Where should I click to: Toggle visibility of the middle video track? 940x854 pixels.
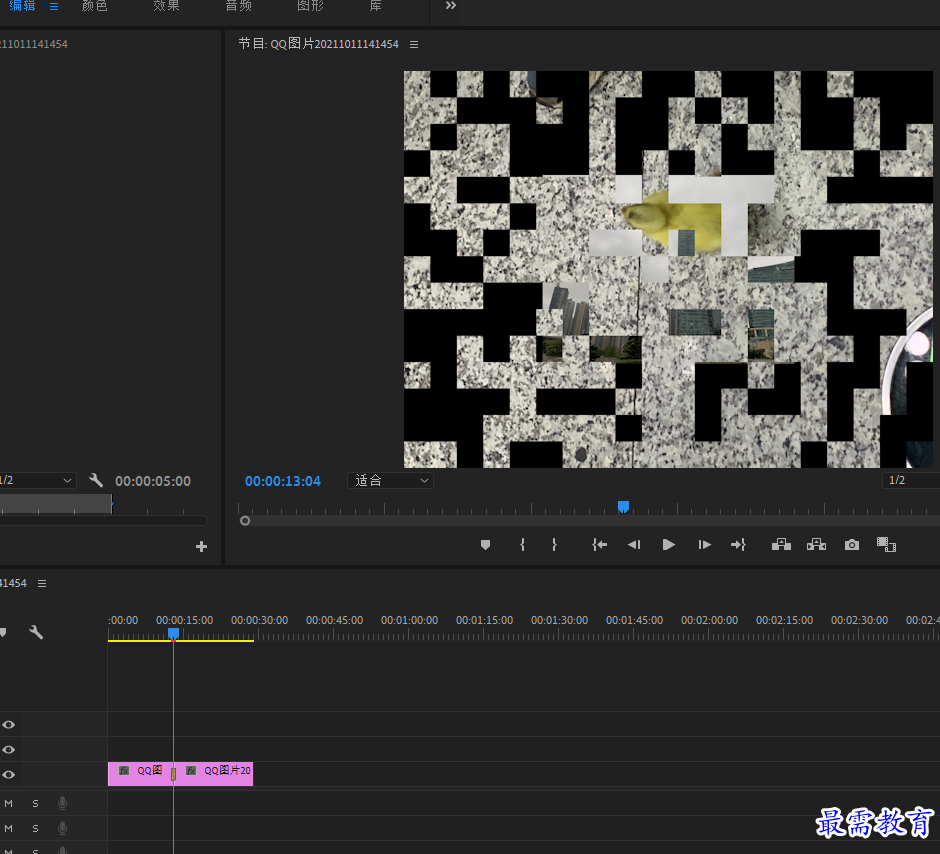[x=8, y=750]
